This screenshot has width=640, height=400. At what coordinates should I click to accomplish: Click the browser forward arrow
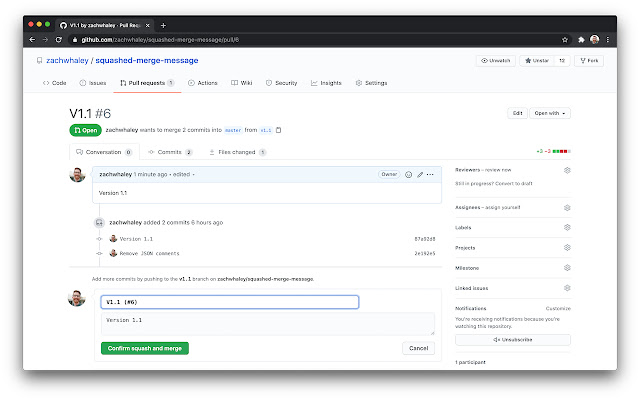[x=45, y=40]
